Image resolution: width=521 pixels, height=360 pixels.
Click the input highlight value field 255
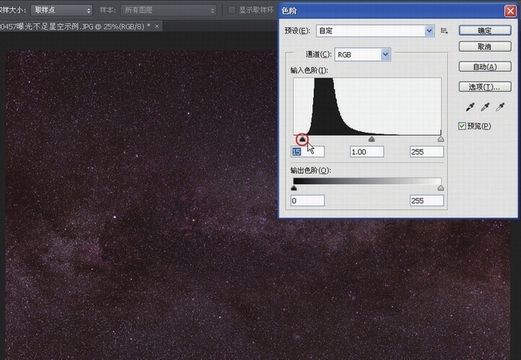coord(427,152)
